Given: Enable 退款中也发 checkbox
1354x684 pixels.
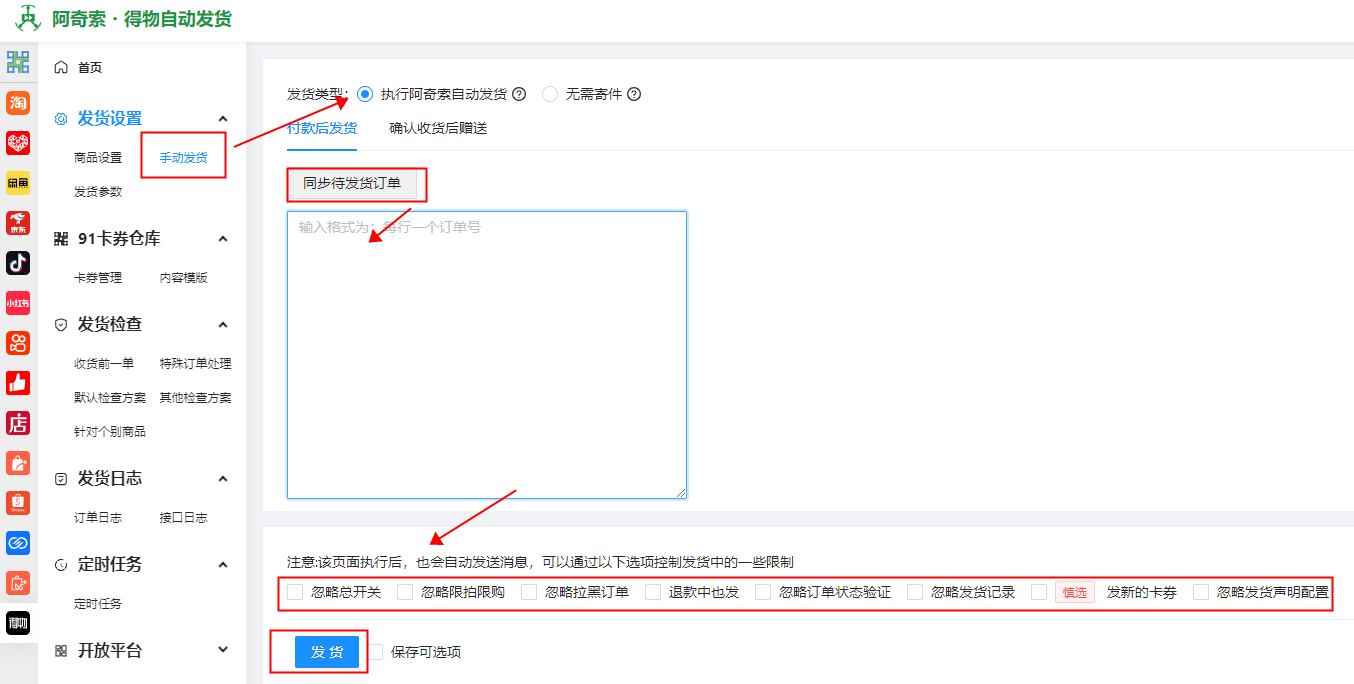Looking at the screenshot, I should point(653,592).
